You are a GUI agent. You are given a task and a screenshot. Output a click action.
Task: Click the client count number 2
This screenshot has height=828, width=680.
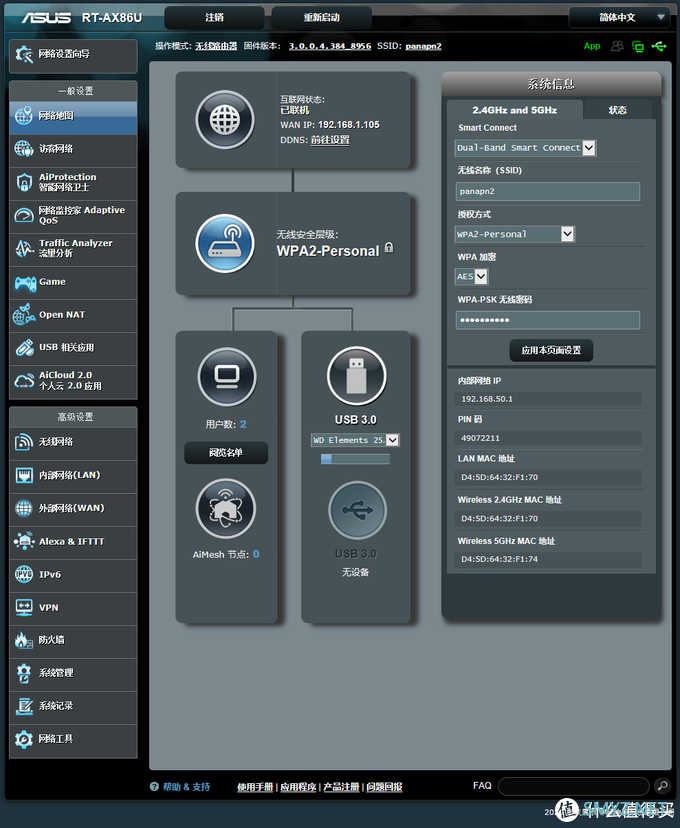[243, 424]
